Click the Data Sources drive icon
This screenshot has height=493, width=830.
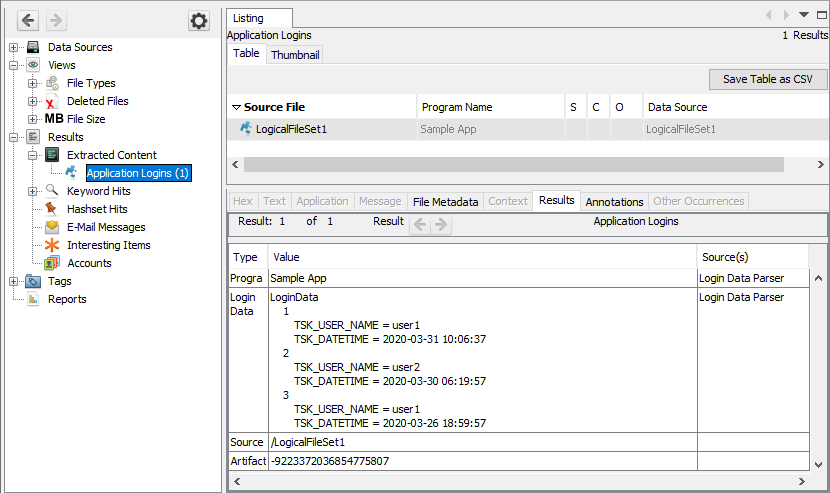coord(33,47)
